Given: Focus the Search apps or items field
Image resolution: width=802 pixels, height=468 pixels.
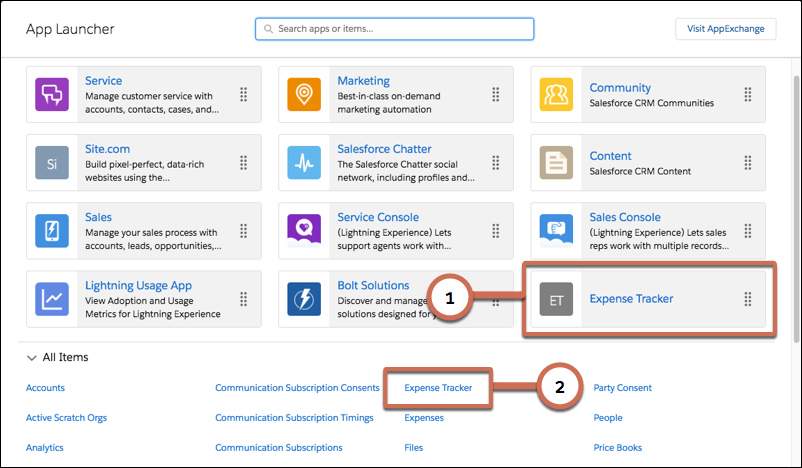Looking at the screenshot, I should tap(394, 29).
